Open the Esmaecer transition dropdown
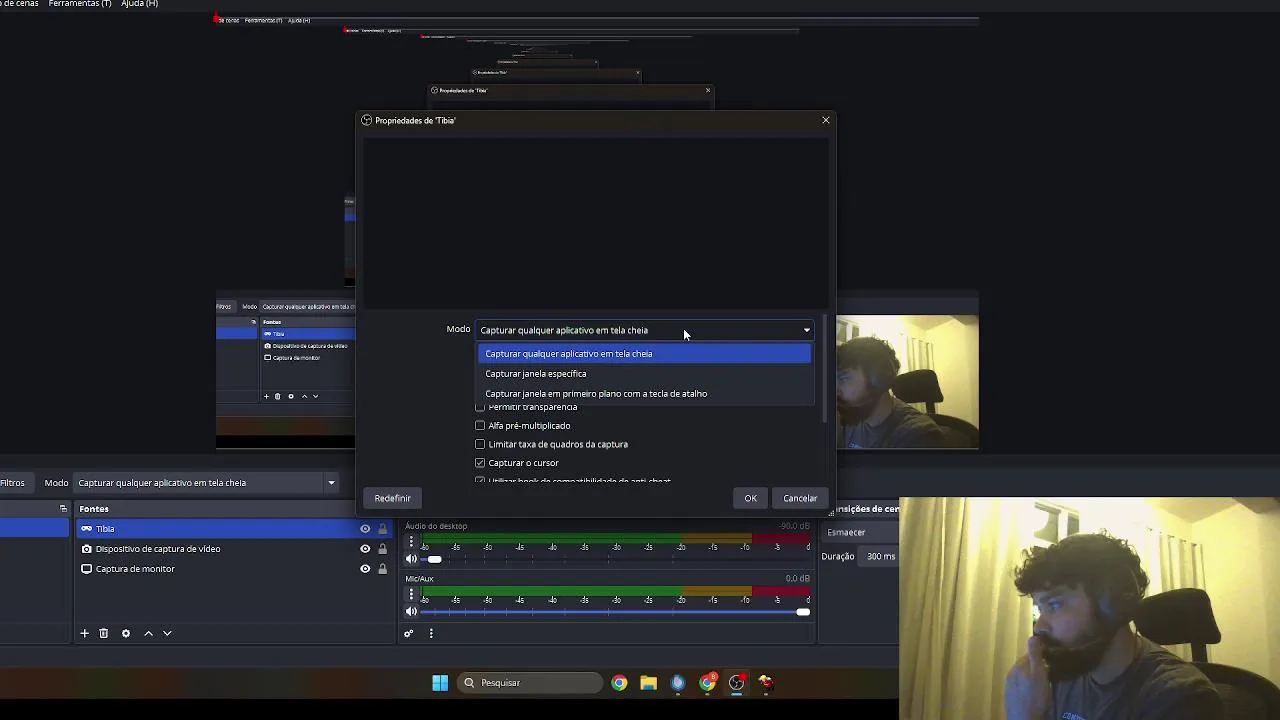1280x720 pixels. pyautogui.click(x=861, y=533)
